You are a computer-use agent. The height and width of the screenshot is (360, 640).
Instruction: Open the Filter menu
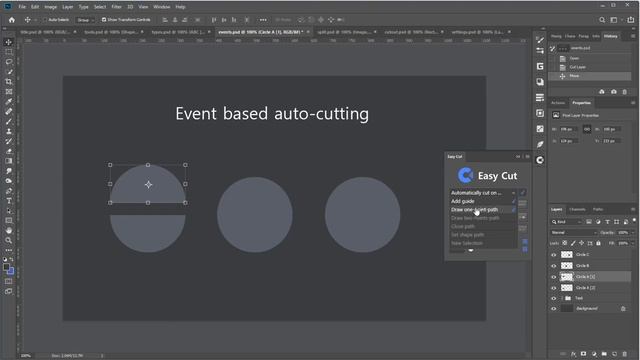coord(116,7)
